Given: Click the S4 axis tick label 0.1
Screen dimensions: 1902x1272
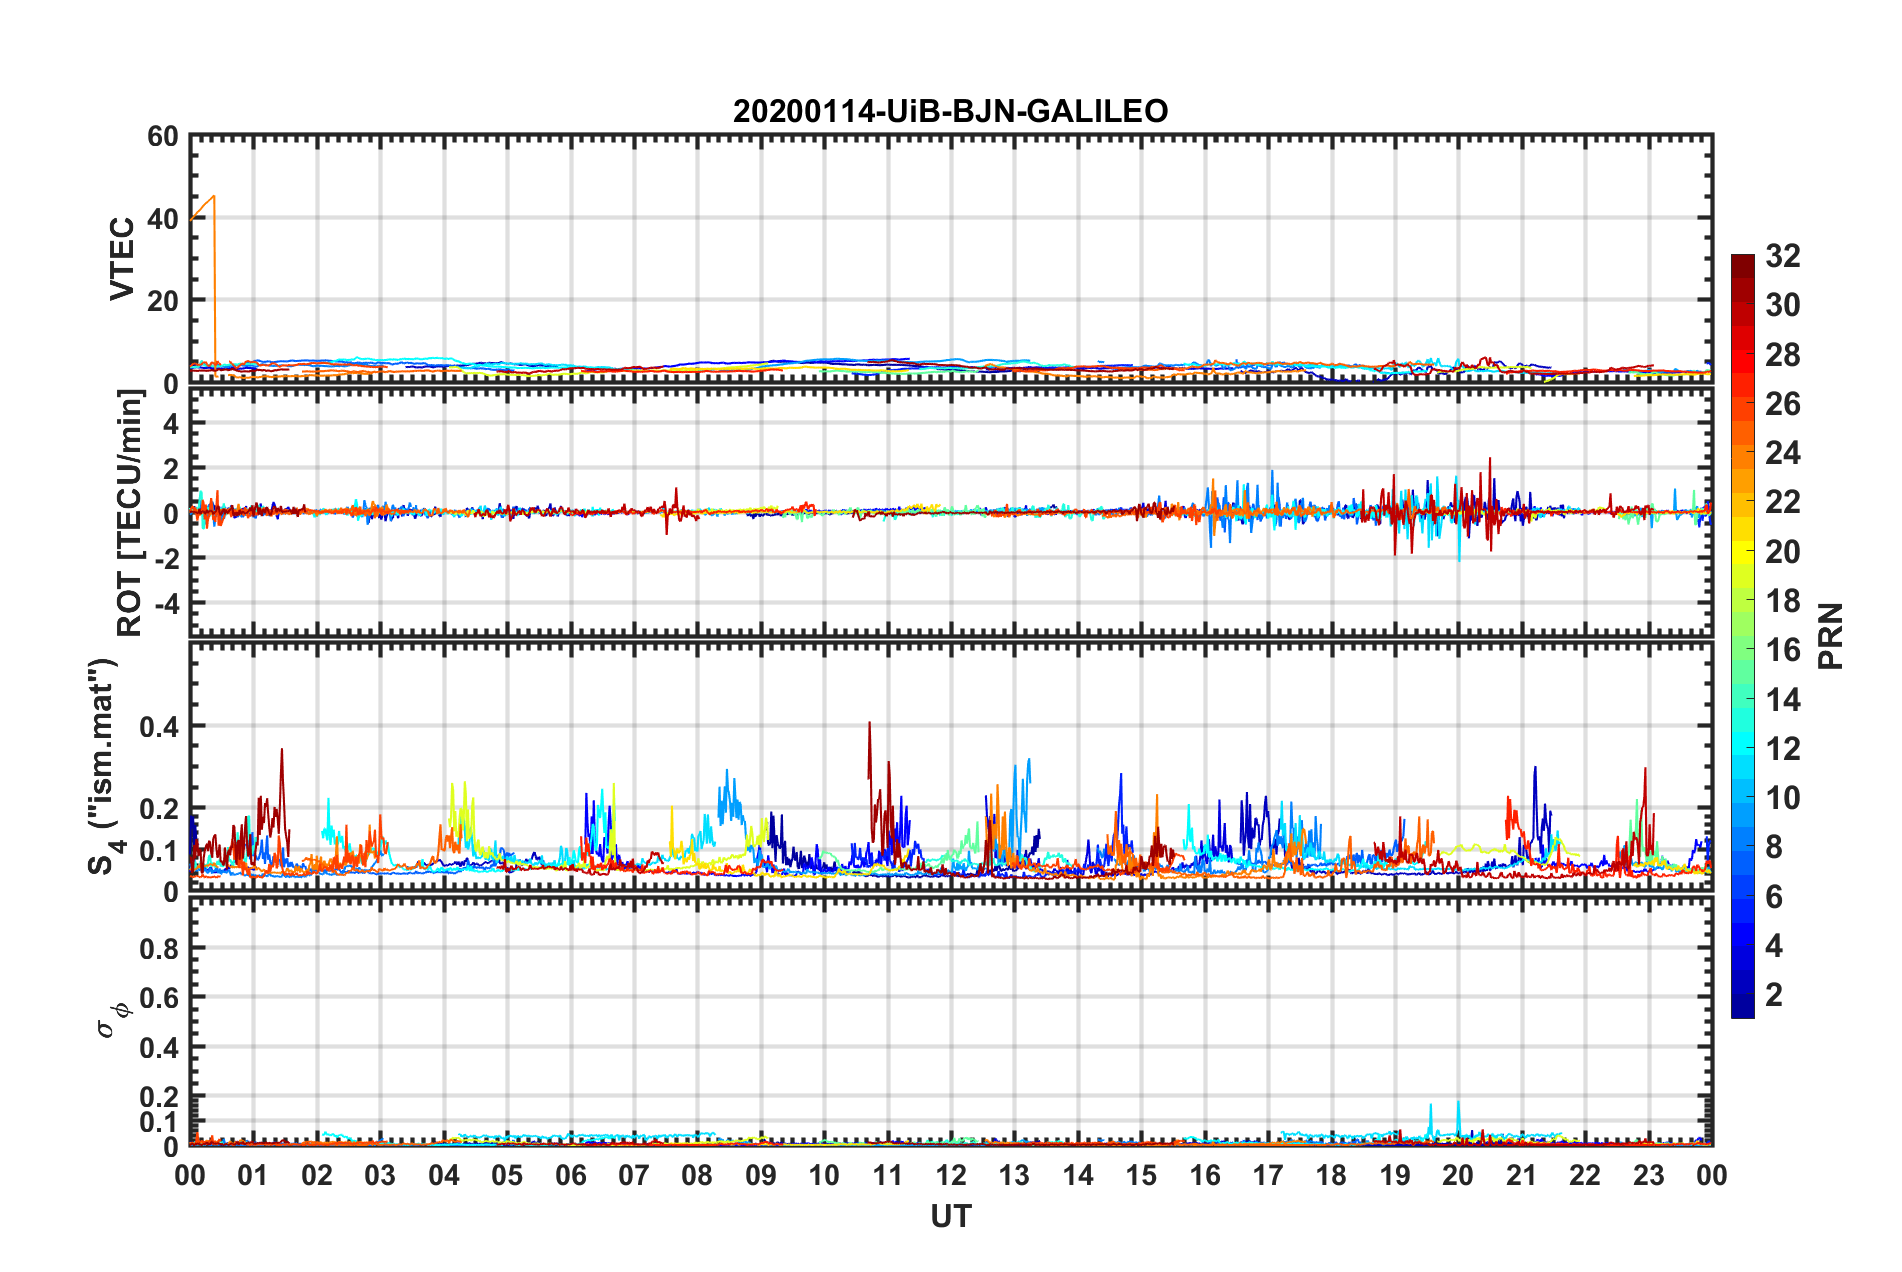Looking at the screenshot, I should click(x=159, y=851).
